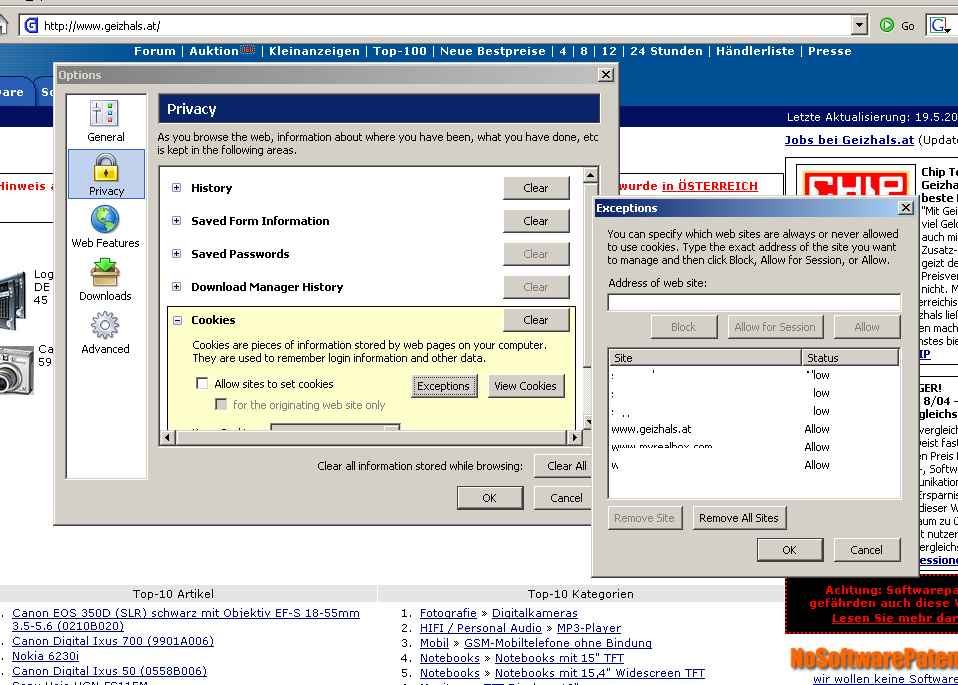
Task: Open the address bar URL dropdown
Action: [x=859, y=25]
